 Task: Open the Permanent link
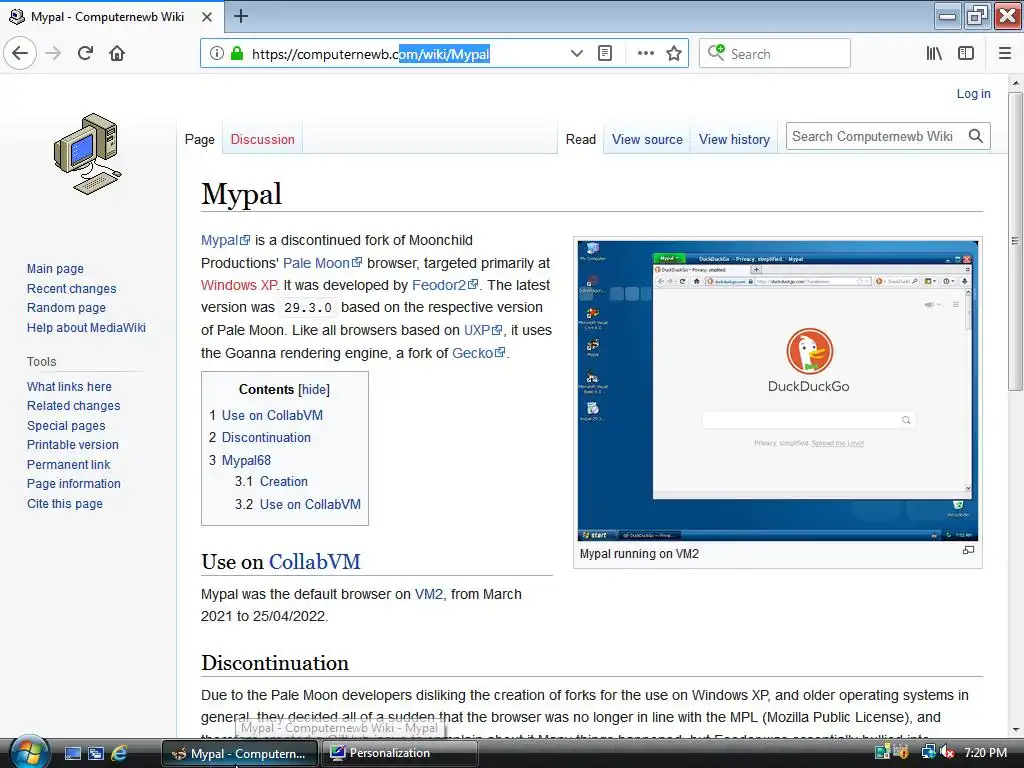pos(69,464)
